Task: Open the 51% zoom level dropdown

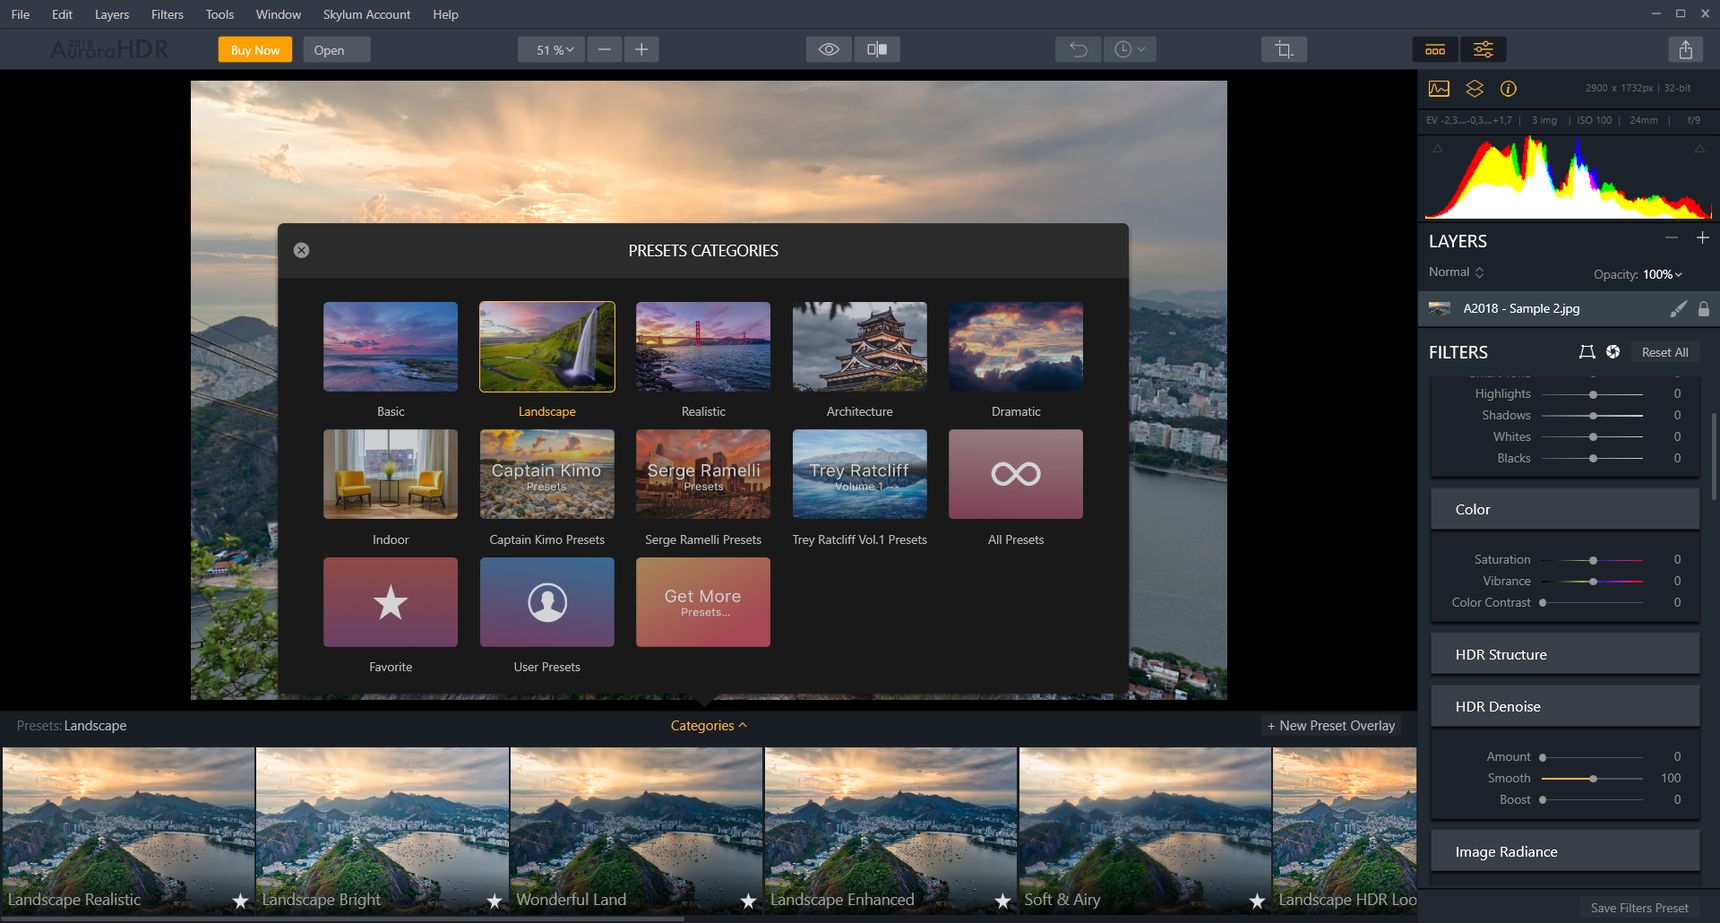Action: (551, 49)
